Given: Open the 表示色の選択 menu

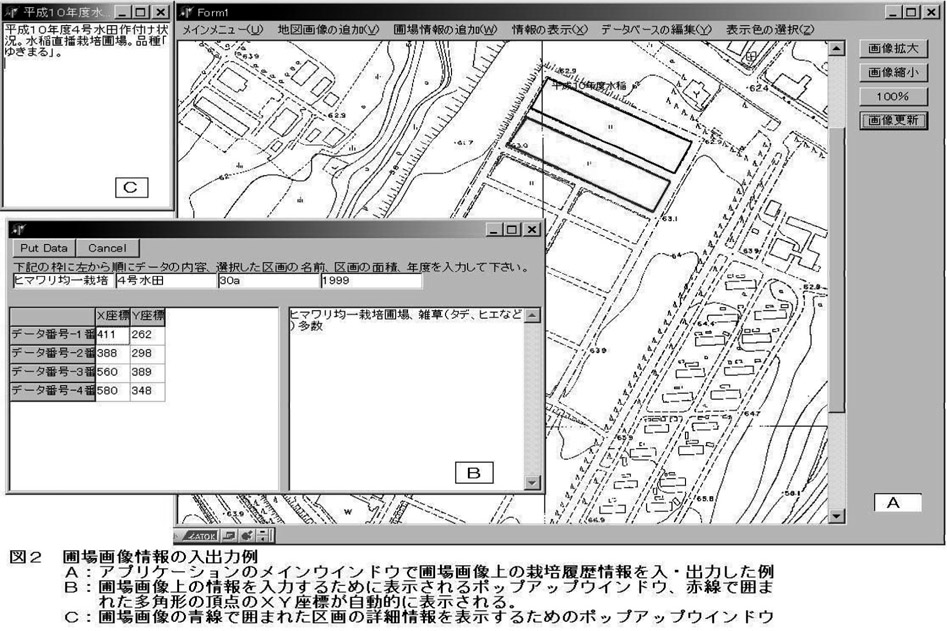Looking at the screenshot, I should pos(770,30).
